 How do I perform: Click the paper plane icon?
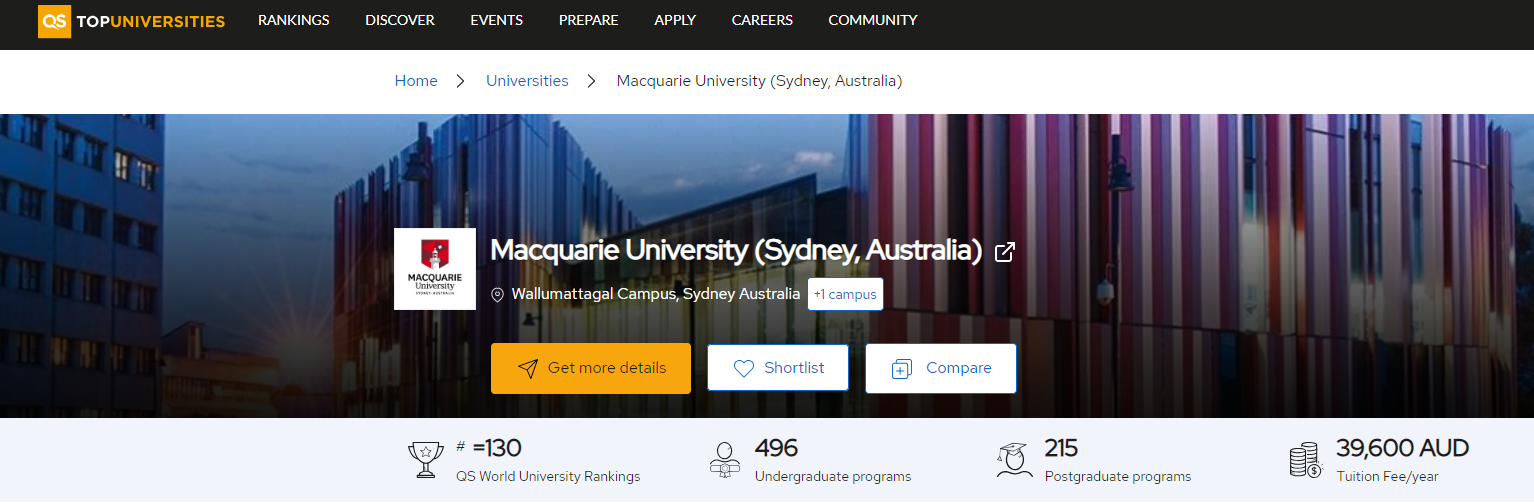528,368
